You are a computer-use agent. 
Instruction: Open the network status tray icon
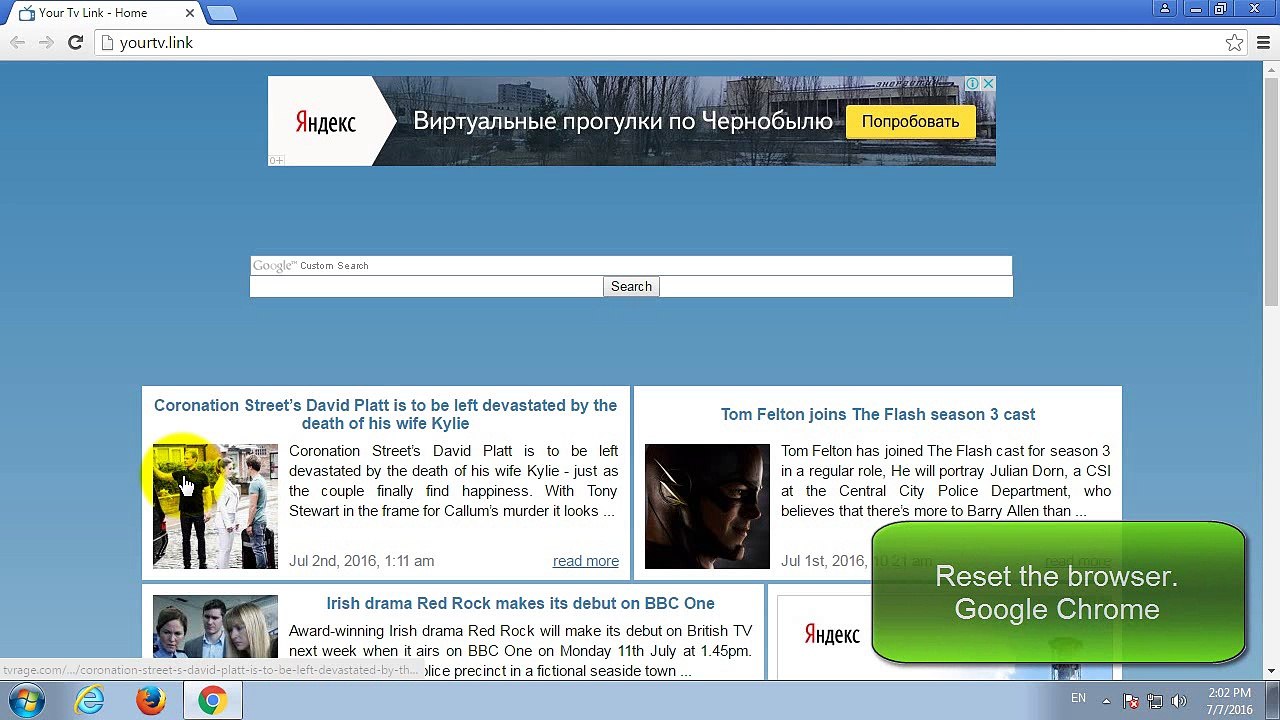point(1154,701)
